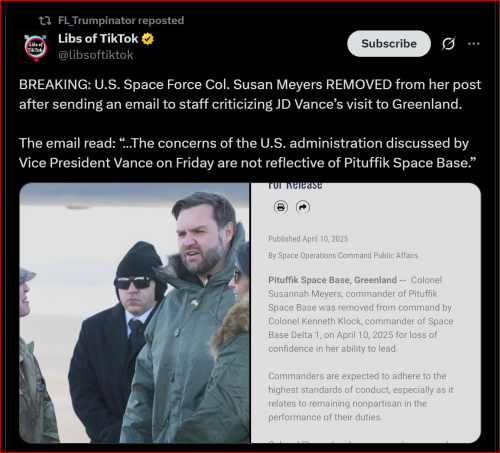Open the FL_Trumpinator reposted link
Screen dimensions: 500x453
click(x=121, y=21)
